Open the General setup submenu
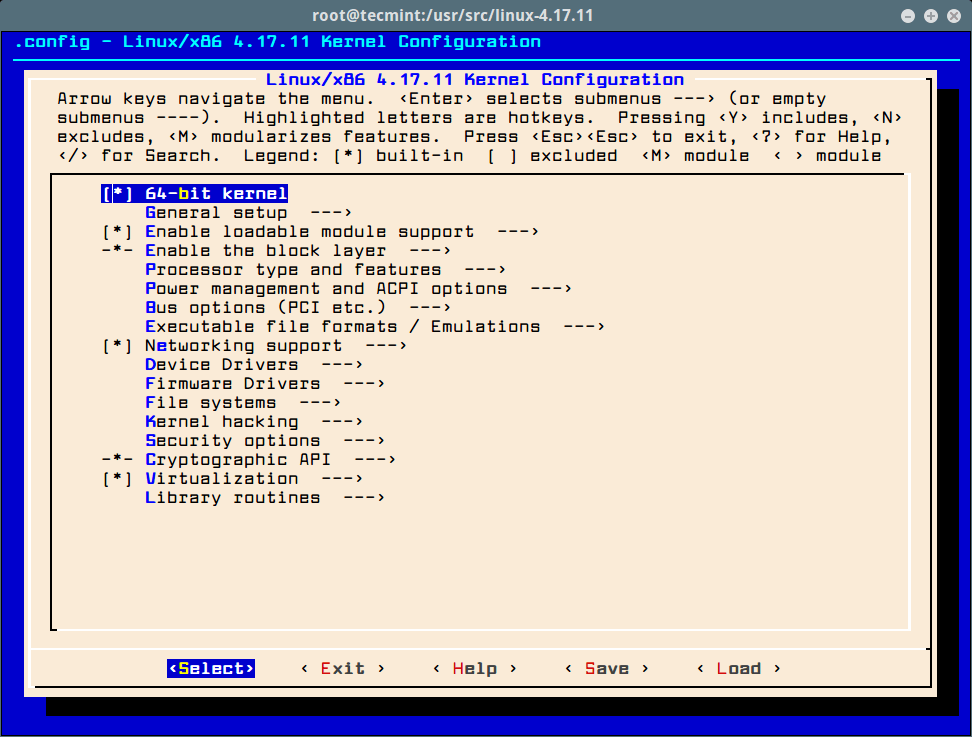The height and width of the screenshot is (737, 972). pyautogui.click(x=216, y=213)
